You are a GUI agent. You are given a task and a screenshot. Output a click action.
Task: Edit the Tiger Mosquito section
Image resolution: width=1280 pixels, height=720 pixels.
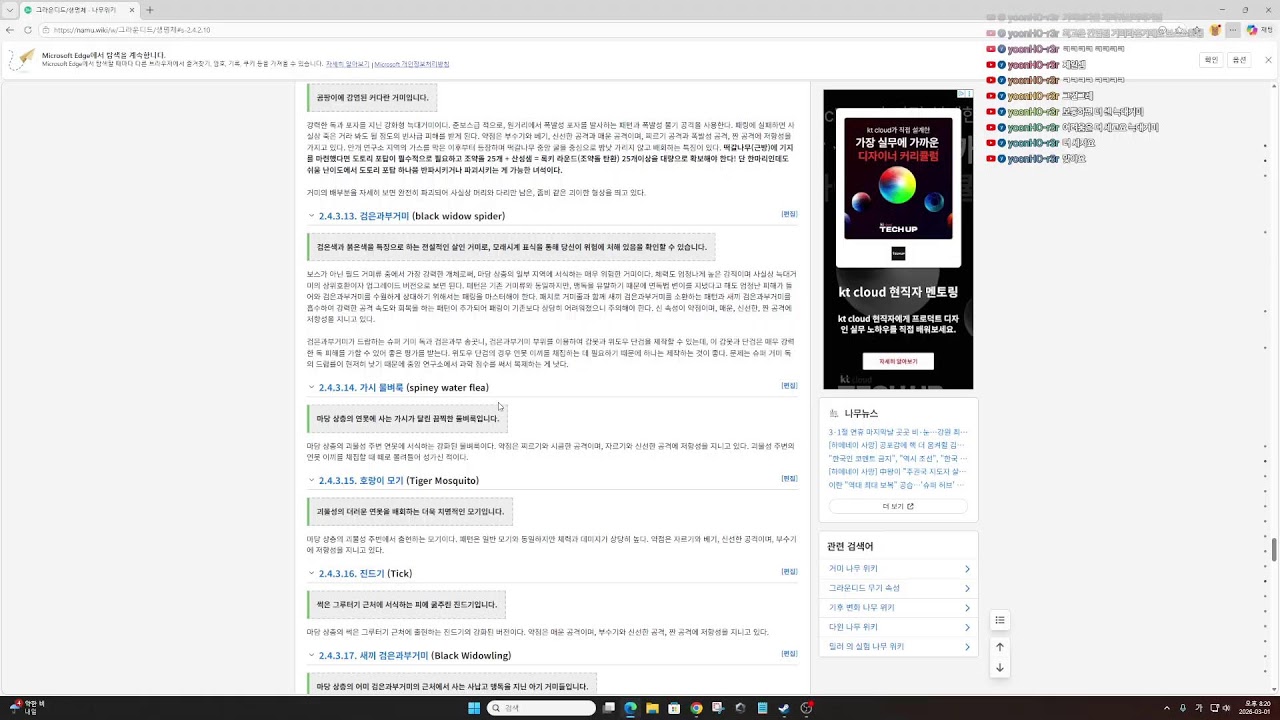(x=789, y=478)
